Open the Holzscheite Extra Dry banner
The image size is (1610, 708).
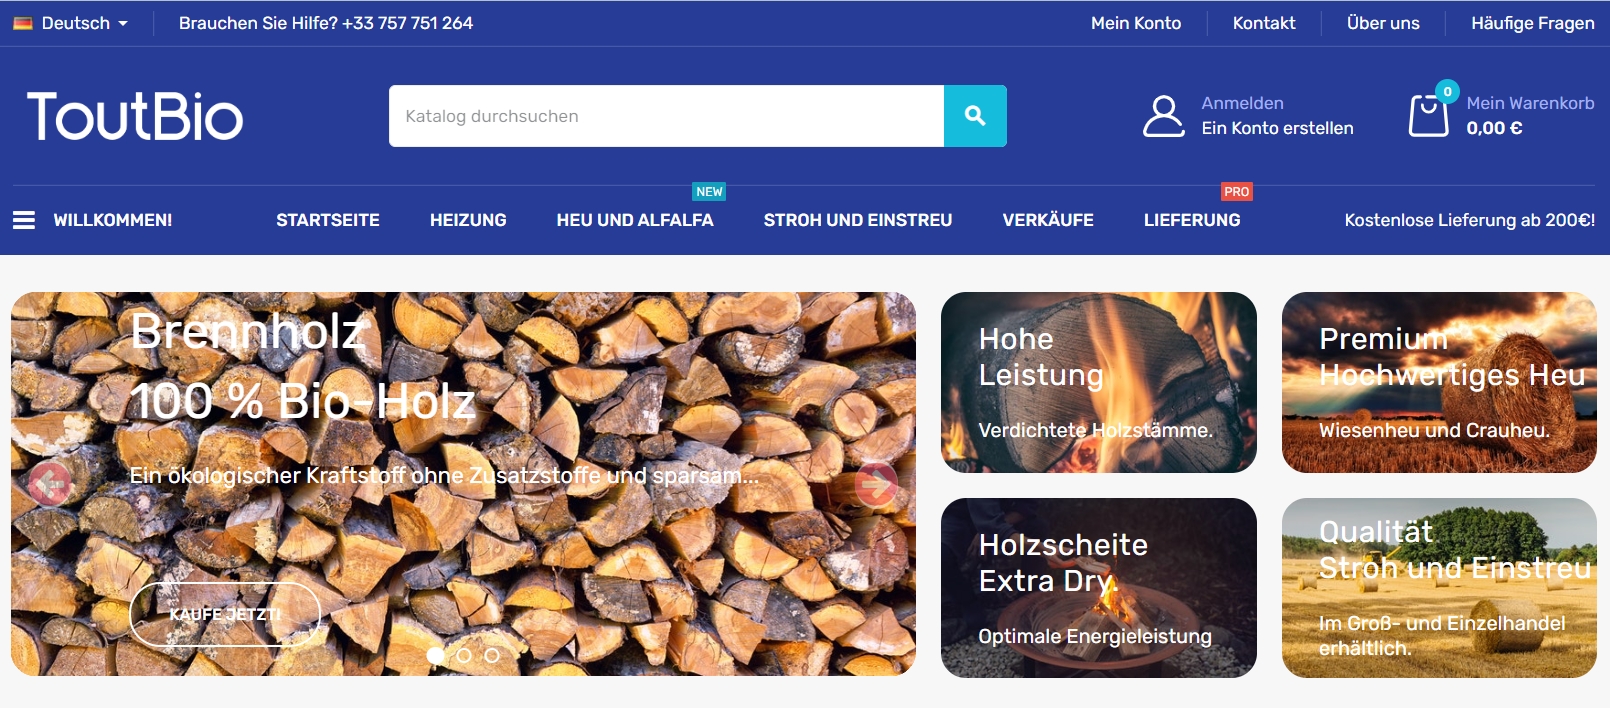coord(1099,588)
